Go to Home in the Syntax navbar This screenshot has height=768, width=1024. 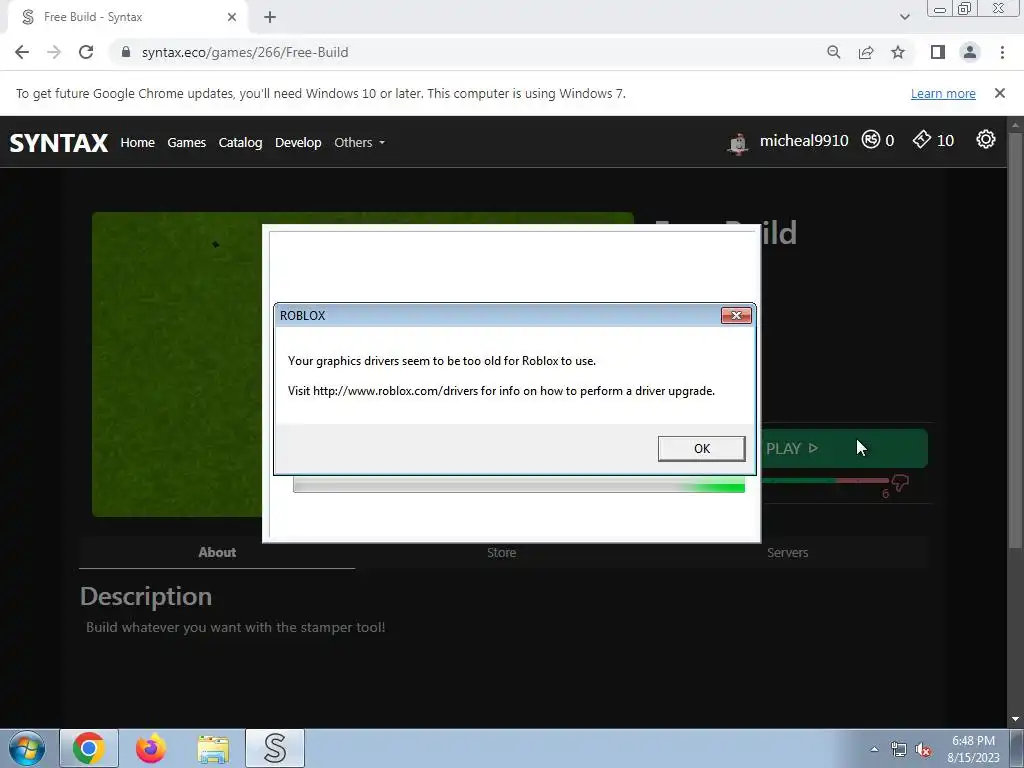137,142
